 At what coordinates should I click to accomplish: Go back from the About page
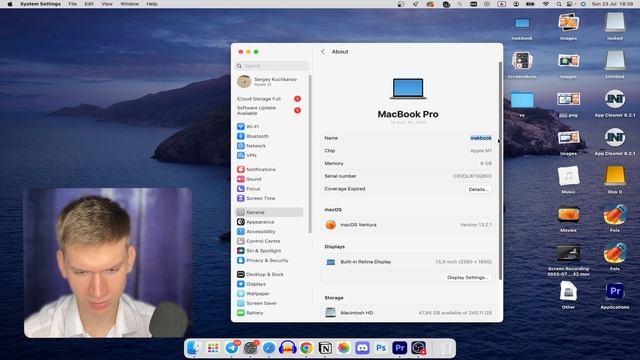(x=323, y=52)
